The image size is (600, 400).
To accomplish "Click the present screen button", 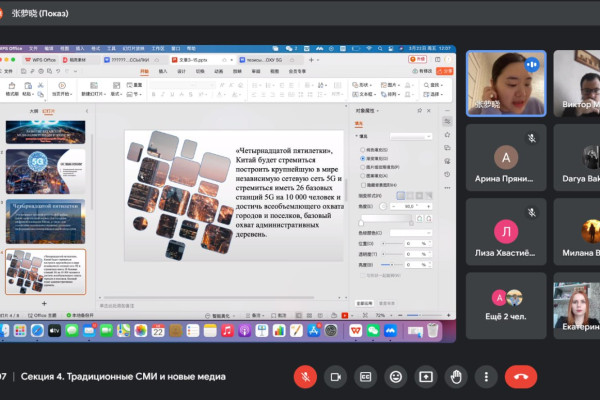I will (426, 376).
